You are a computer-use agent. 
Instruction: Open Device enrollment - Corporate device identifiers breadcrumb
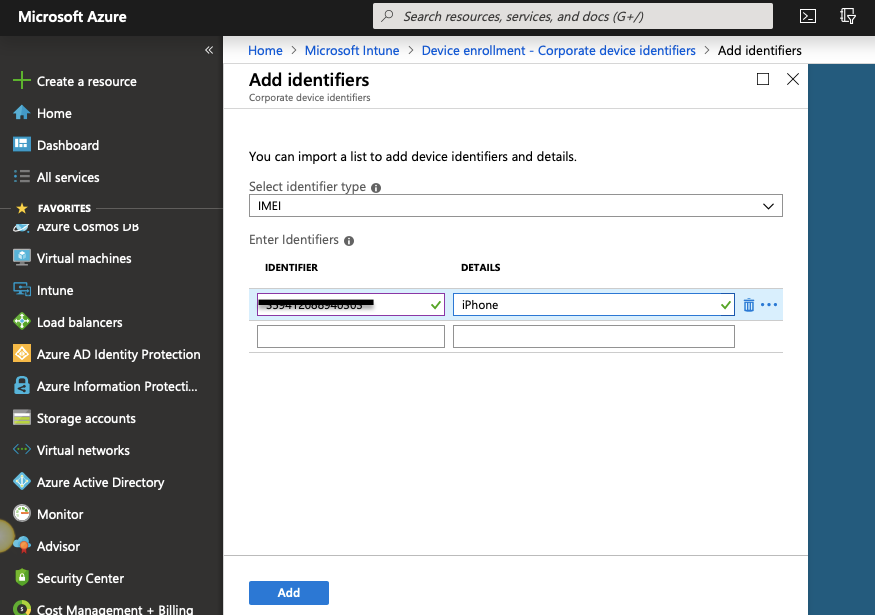point(559,50)
